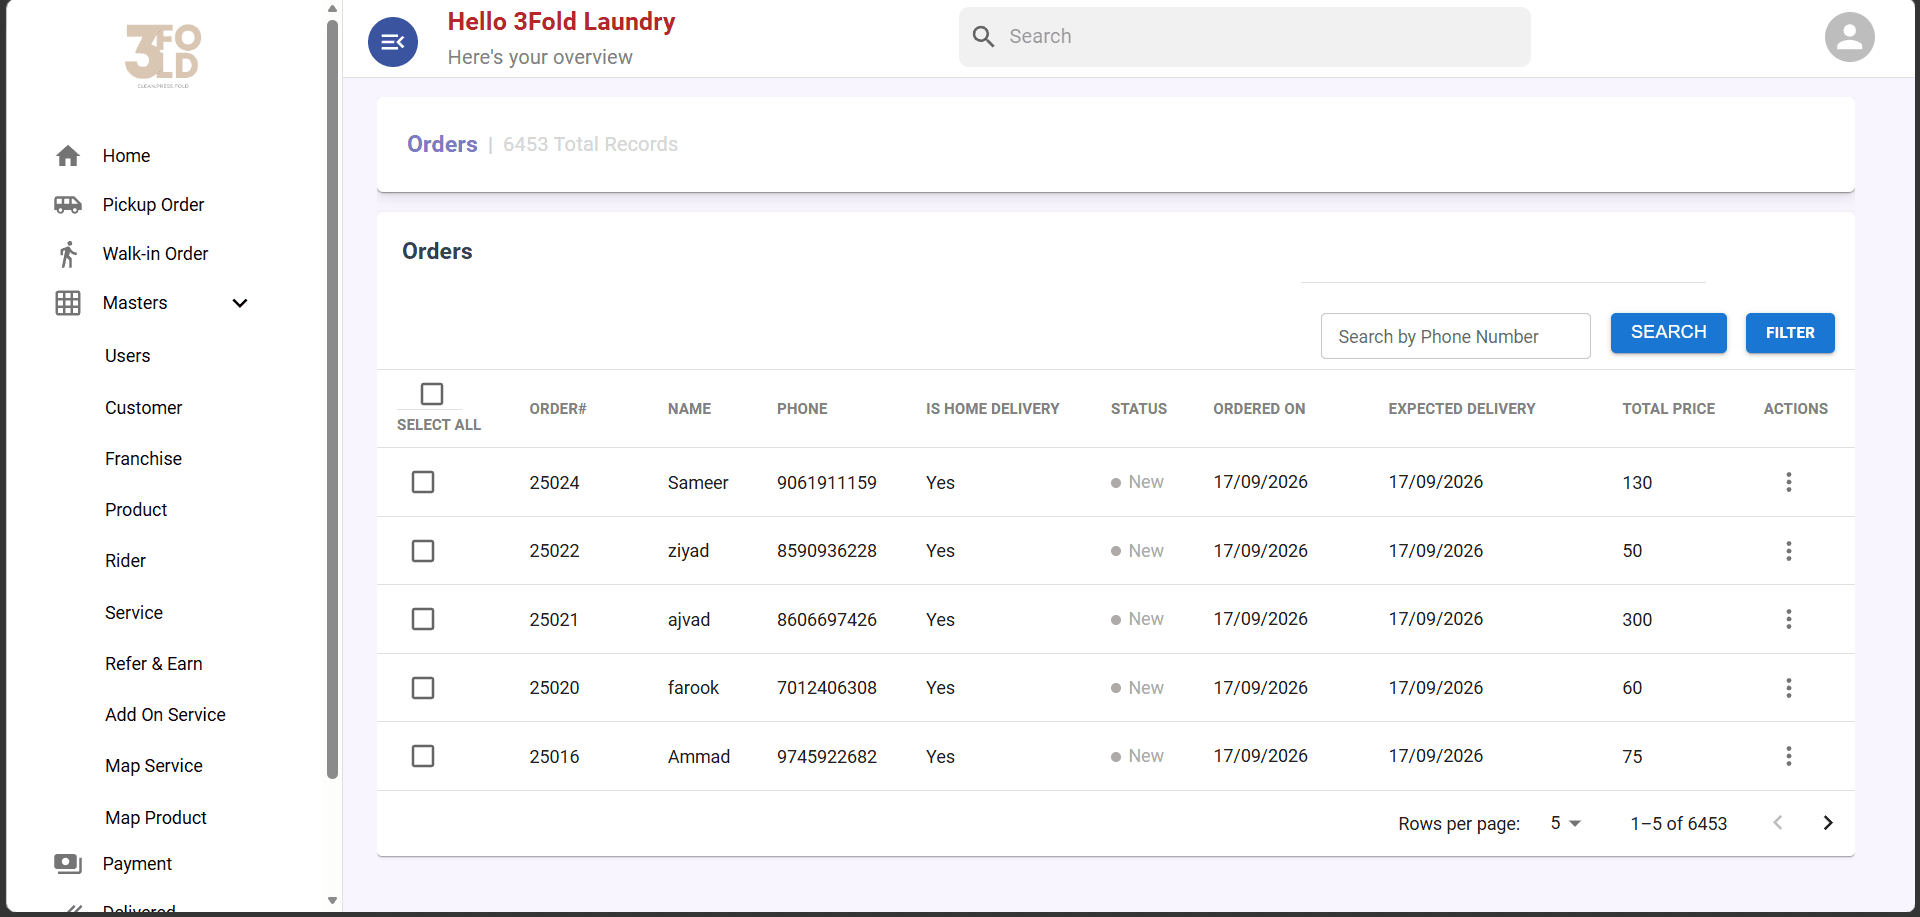Viewport: 1920px width, 917px height.
Task: Open Users under Masters
Action: 127,356
